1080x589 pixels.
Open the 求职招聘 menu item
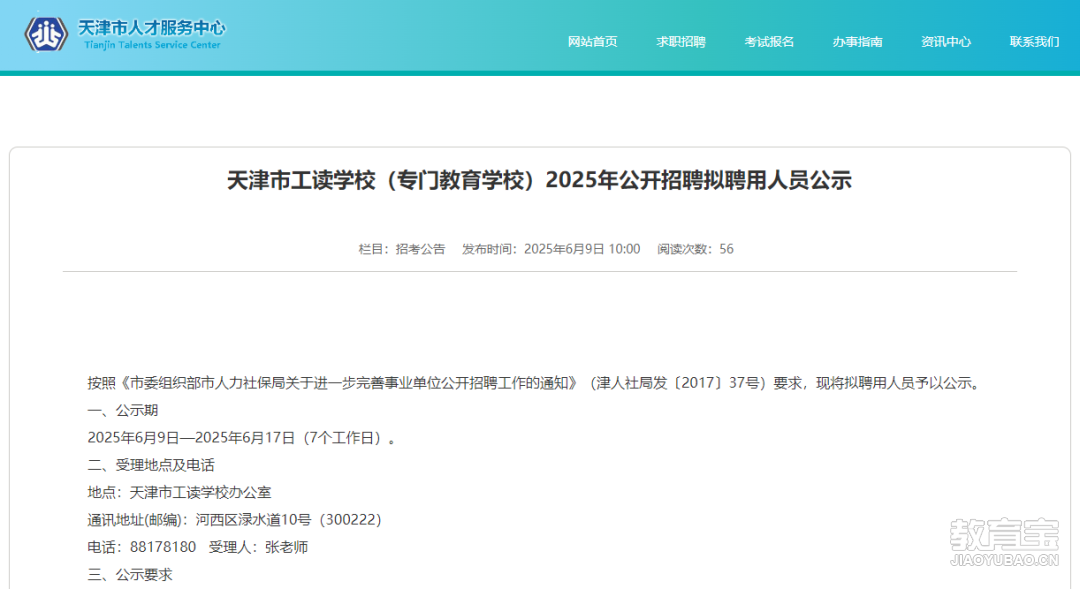(681, 41)
